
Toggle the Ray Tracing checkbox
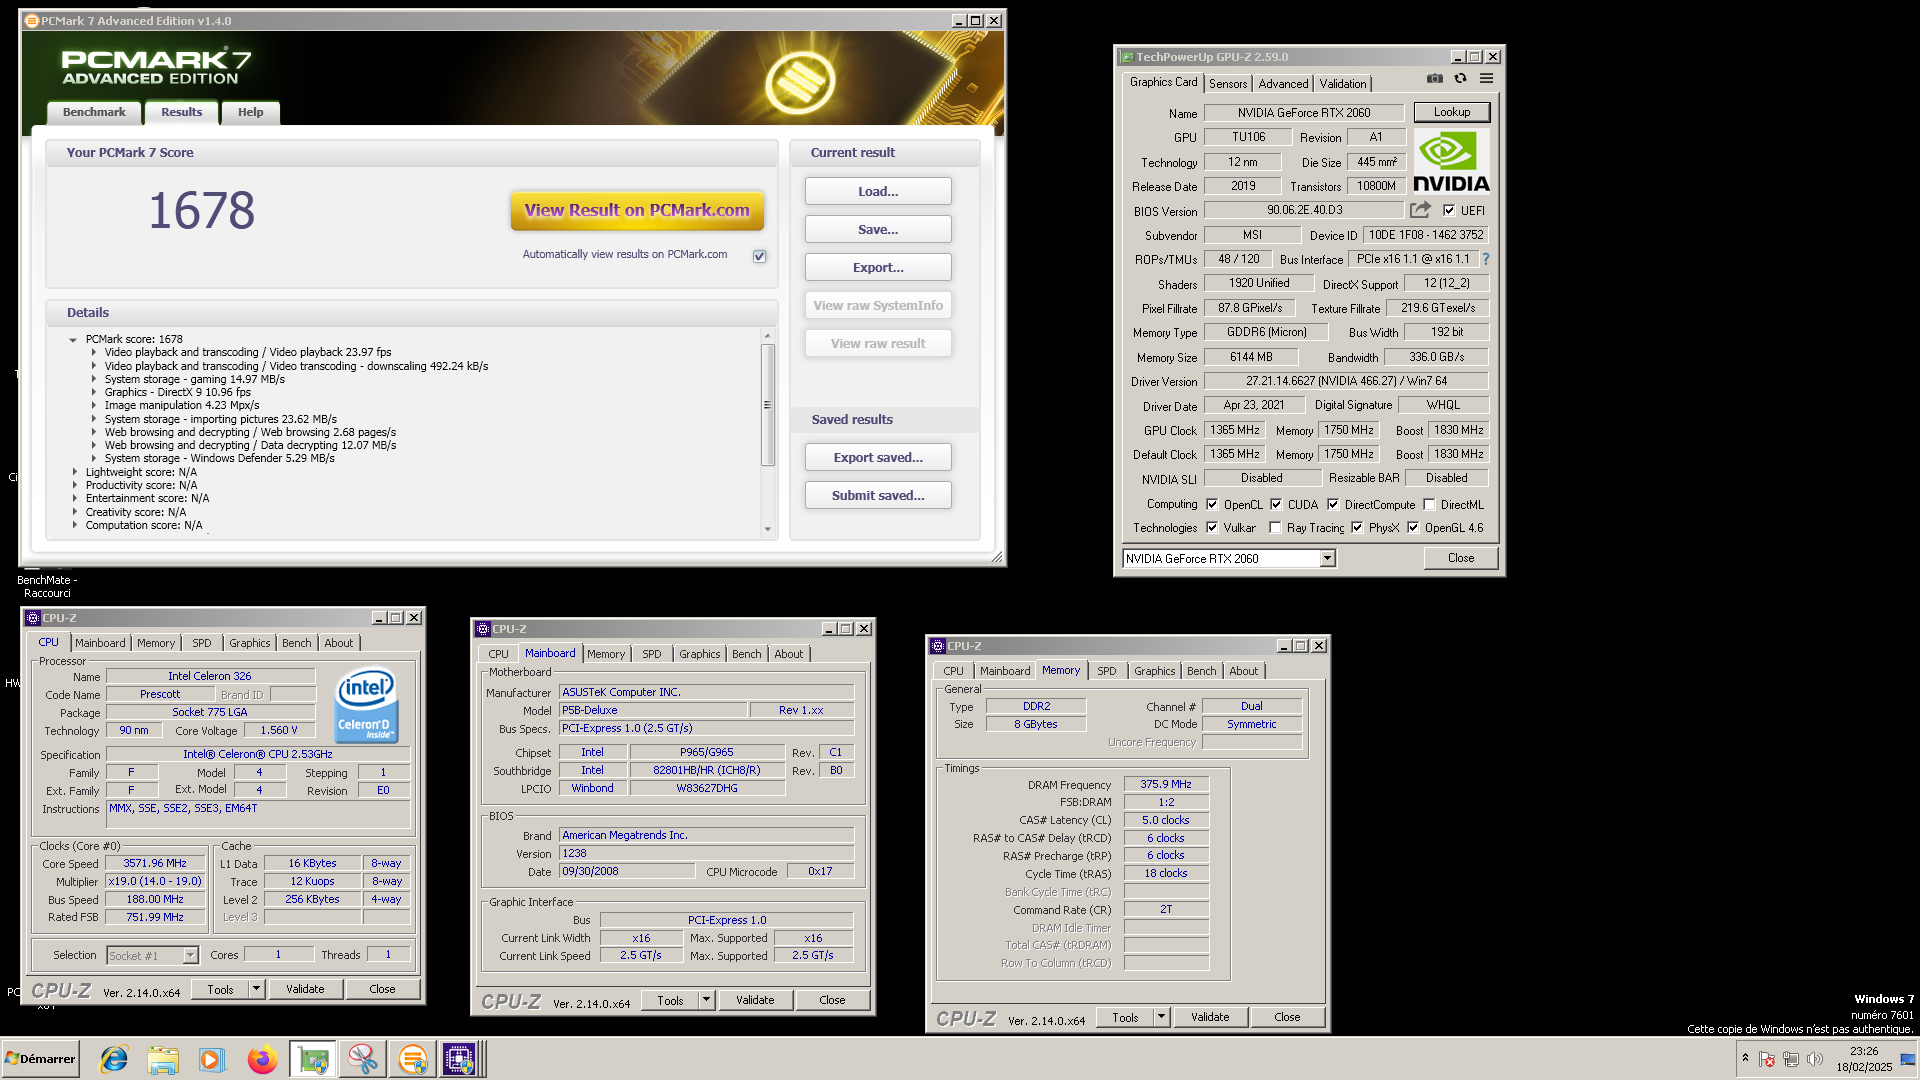pos(1275,527)
